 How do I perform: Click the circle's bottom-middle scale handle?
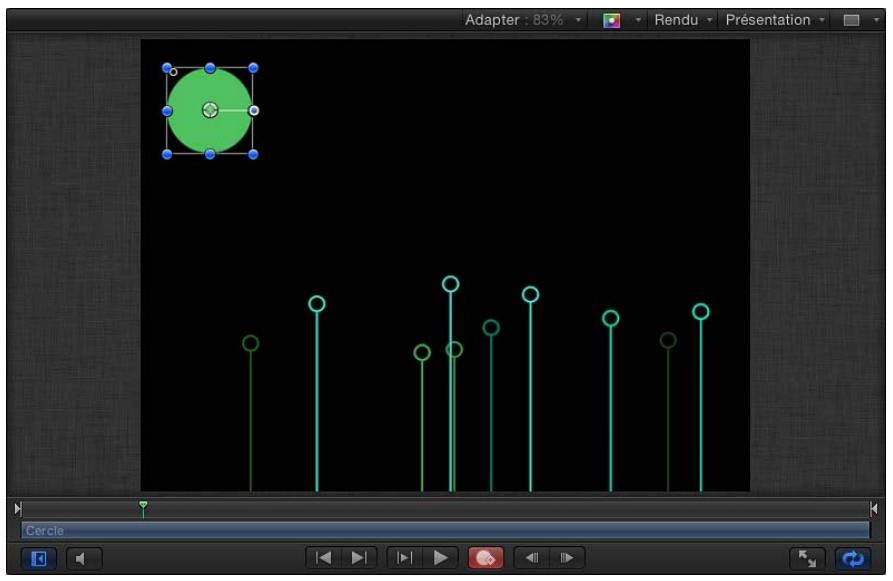(x=210, y=154)
